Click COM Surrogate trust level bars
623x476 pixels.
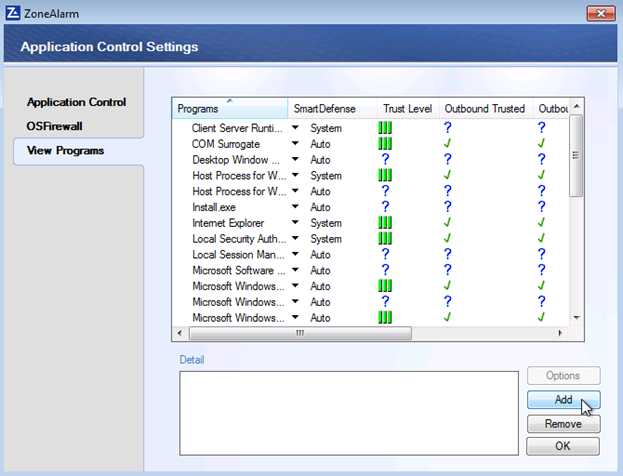385,144
